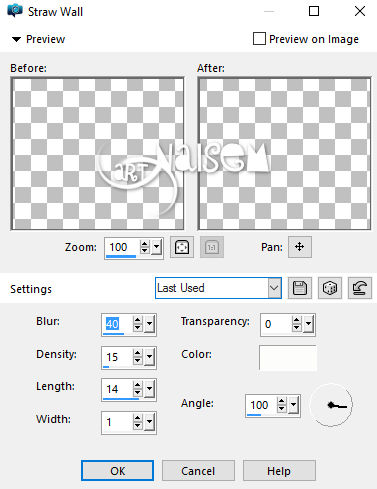377x489 pixels.
Task: Open the Last Used settings dropdown
Action: 218,288
